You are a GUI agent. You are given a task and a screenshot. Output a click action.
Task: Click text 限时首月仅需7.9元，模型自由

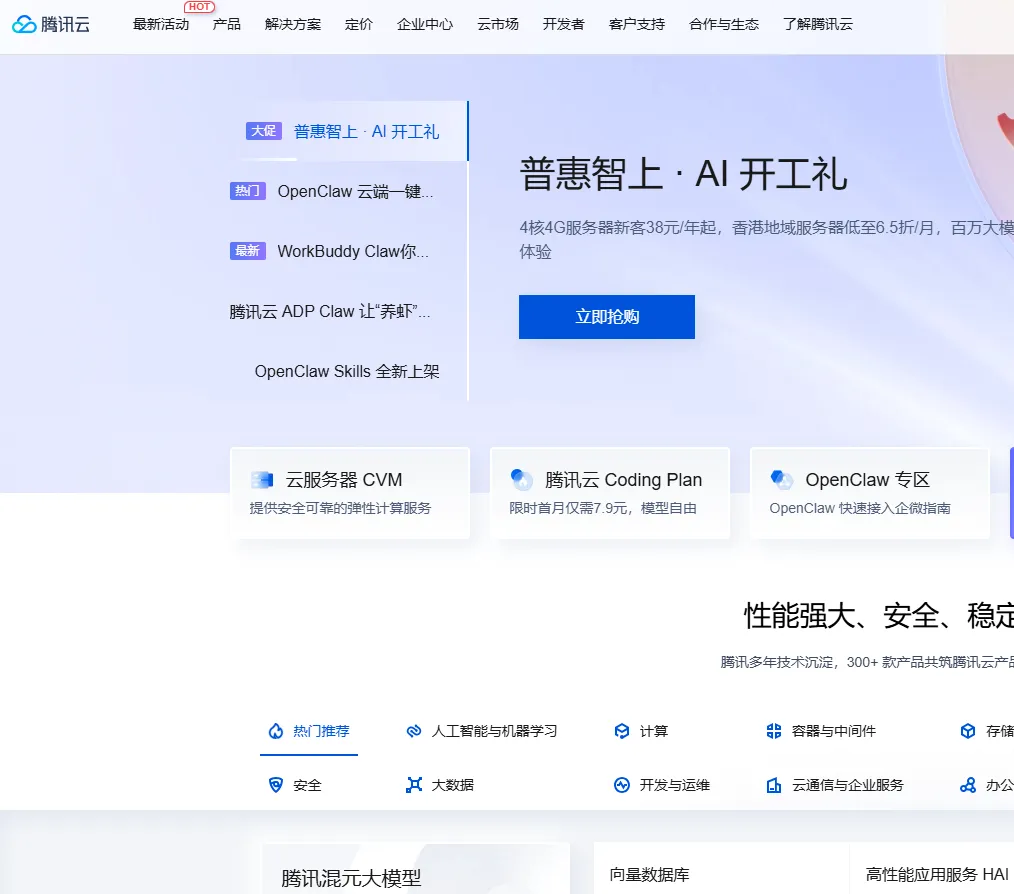[603, 508]
